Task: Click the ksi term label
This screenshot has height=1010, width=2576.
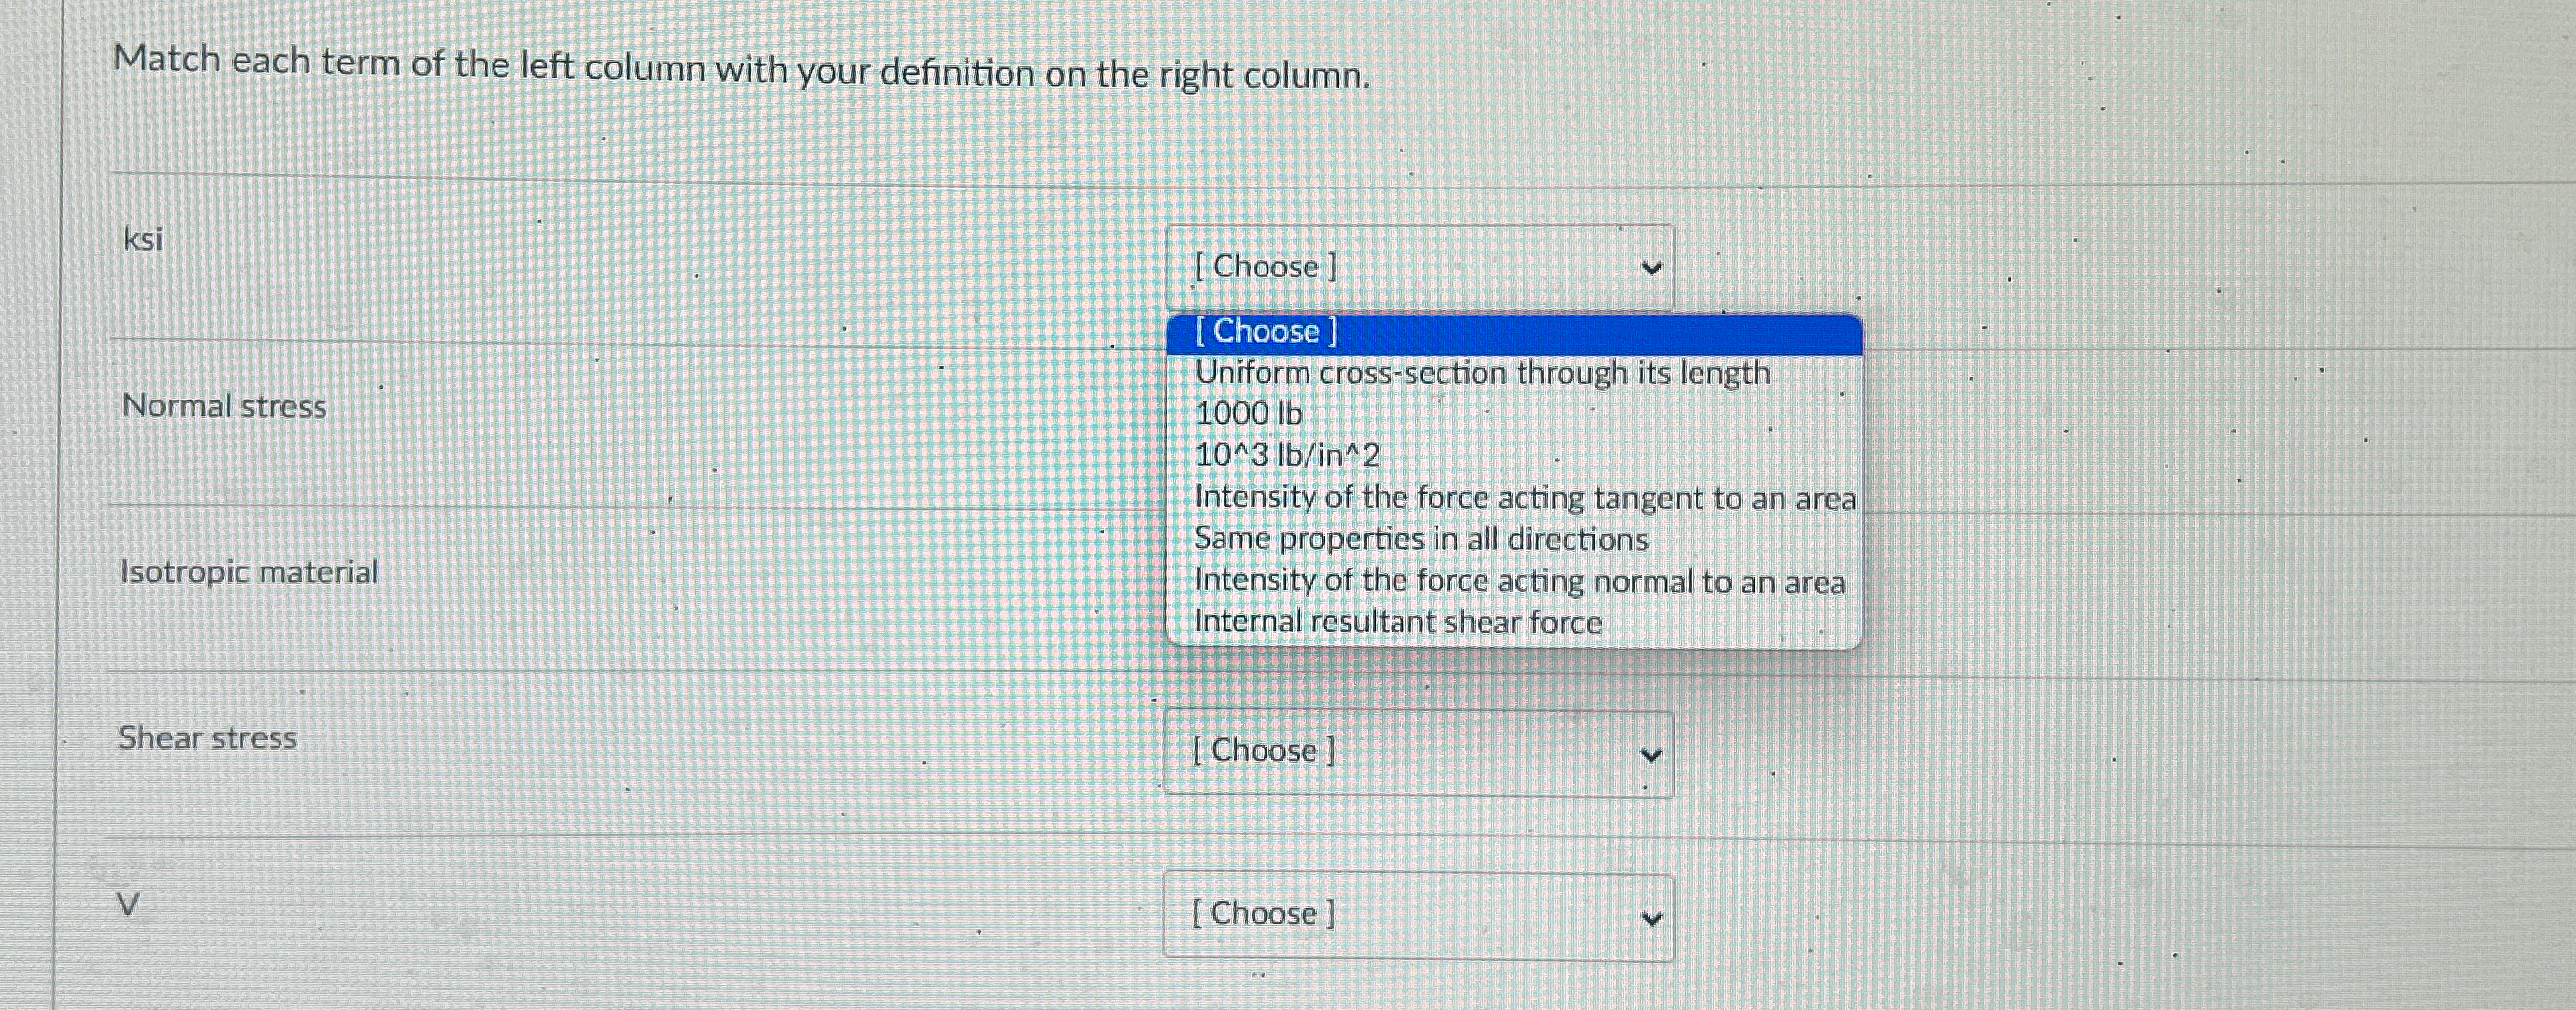Action: [140, 240]
